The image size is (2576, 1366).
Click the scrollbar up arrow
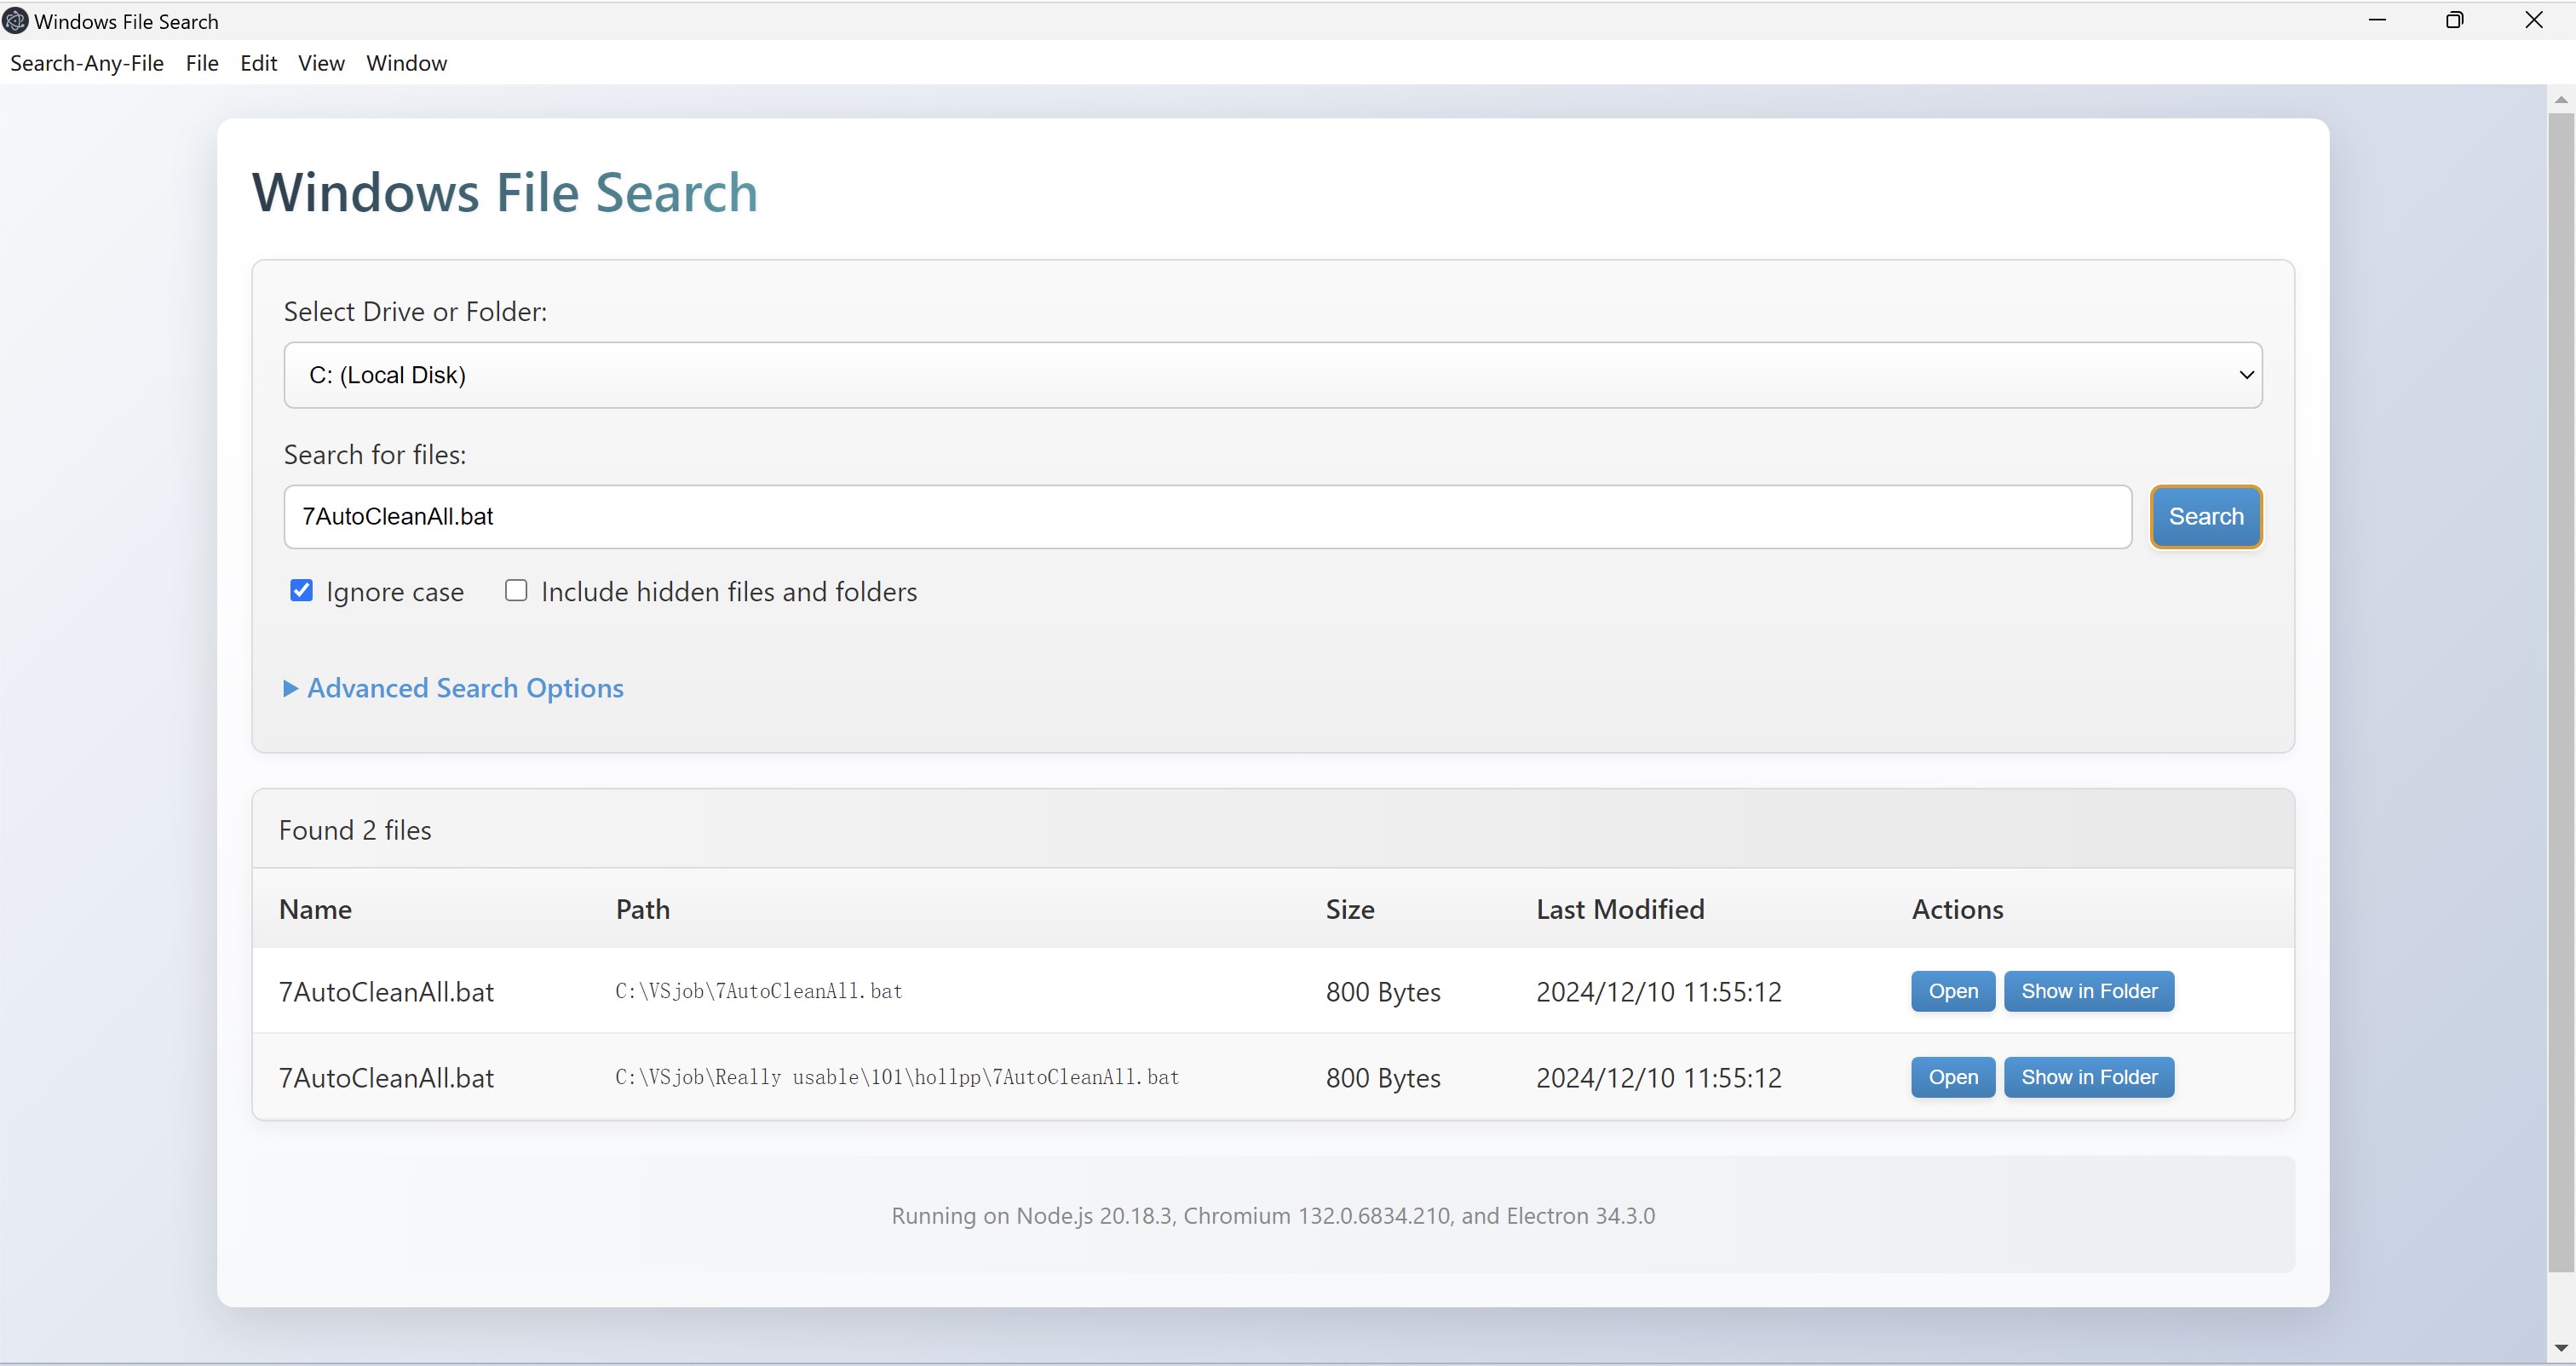click(x=2561, y=99)
